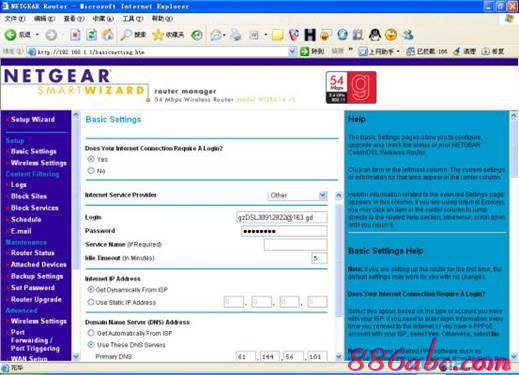Click the yellow smiley face toolbar icon
Screen dimensions: 519x375
point(391,35)
